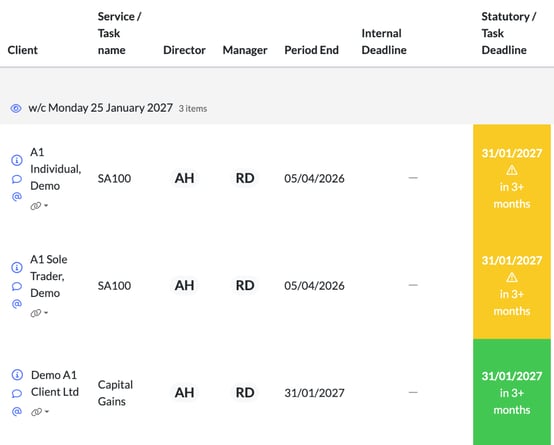The image size is (554, 445).
Task: Click AH director badge in A1 Individual row
Action: (x=184, y=178)
